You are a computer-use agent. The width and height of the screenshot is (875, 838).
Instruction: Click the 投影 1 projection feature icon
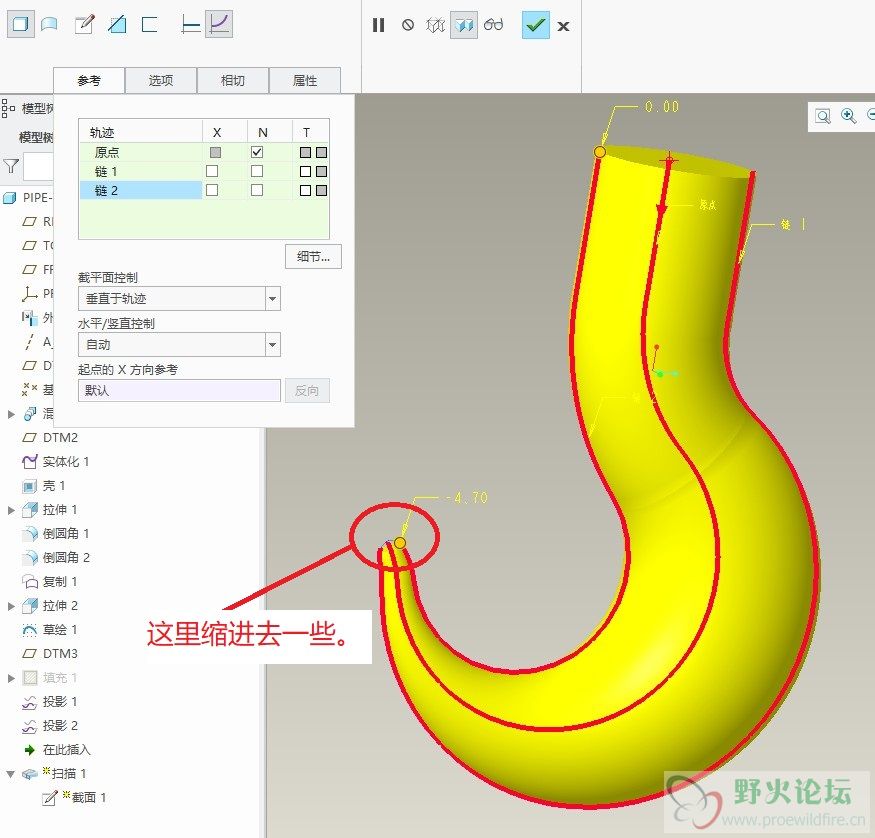[x=29, y=702]
